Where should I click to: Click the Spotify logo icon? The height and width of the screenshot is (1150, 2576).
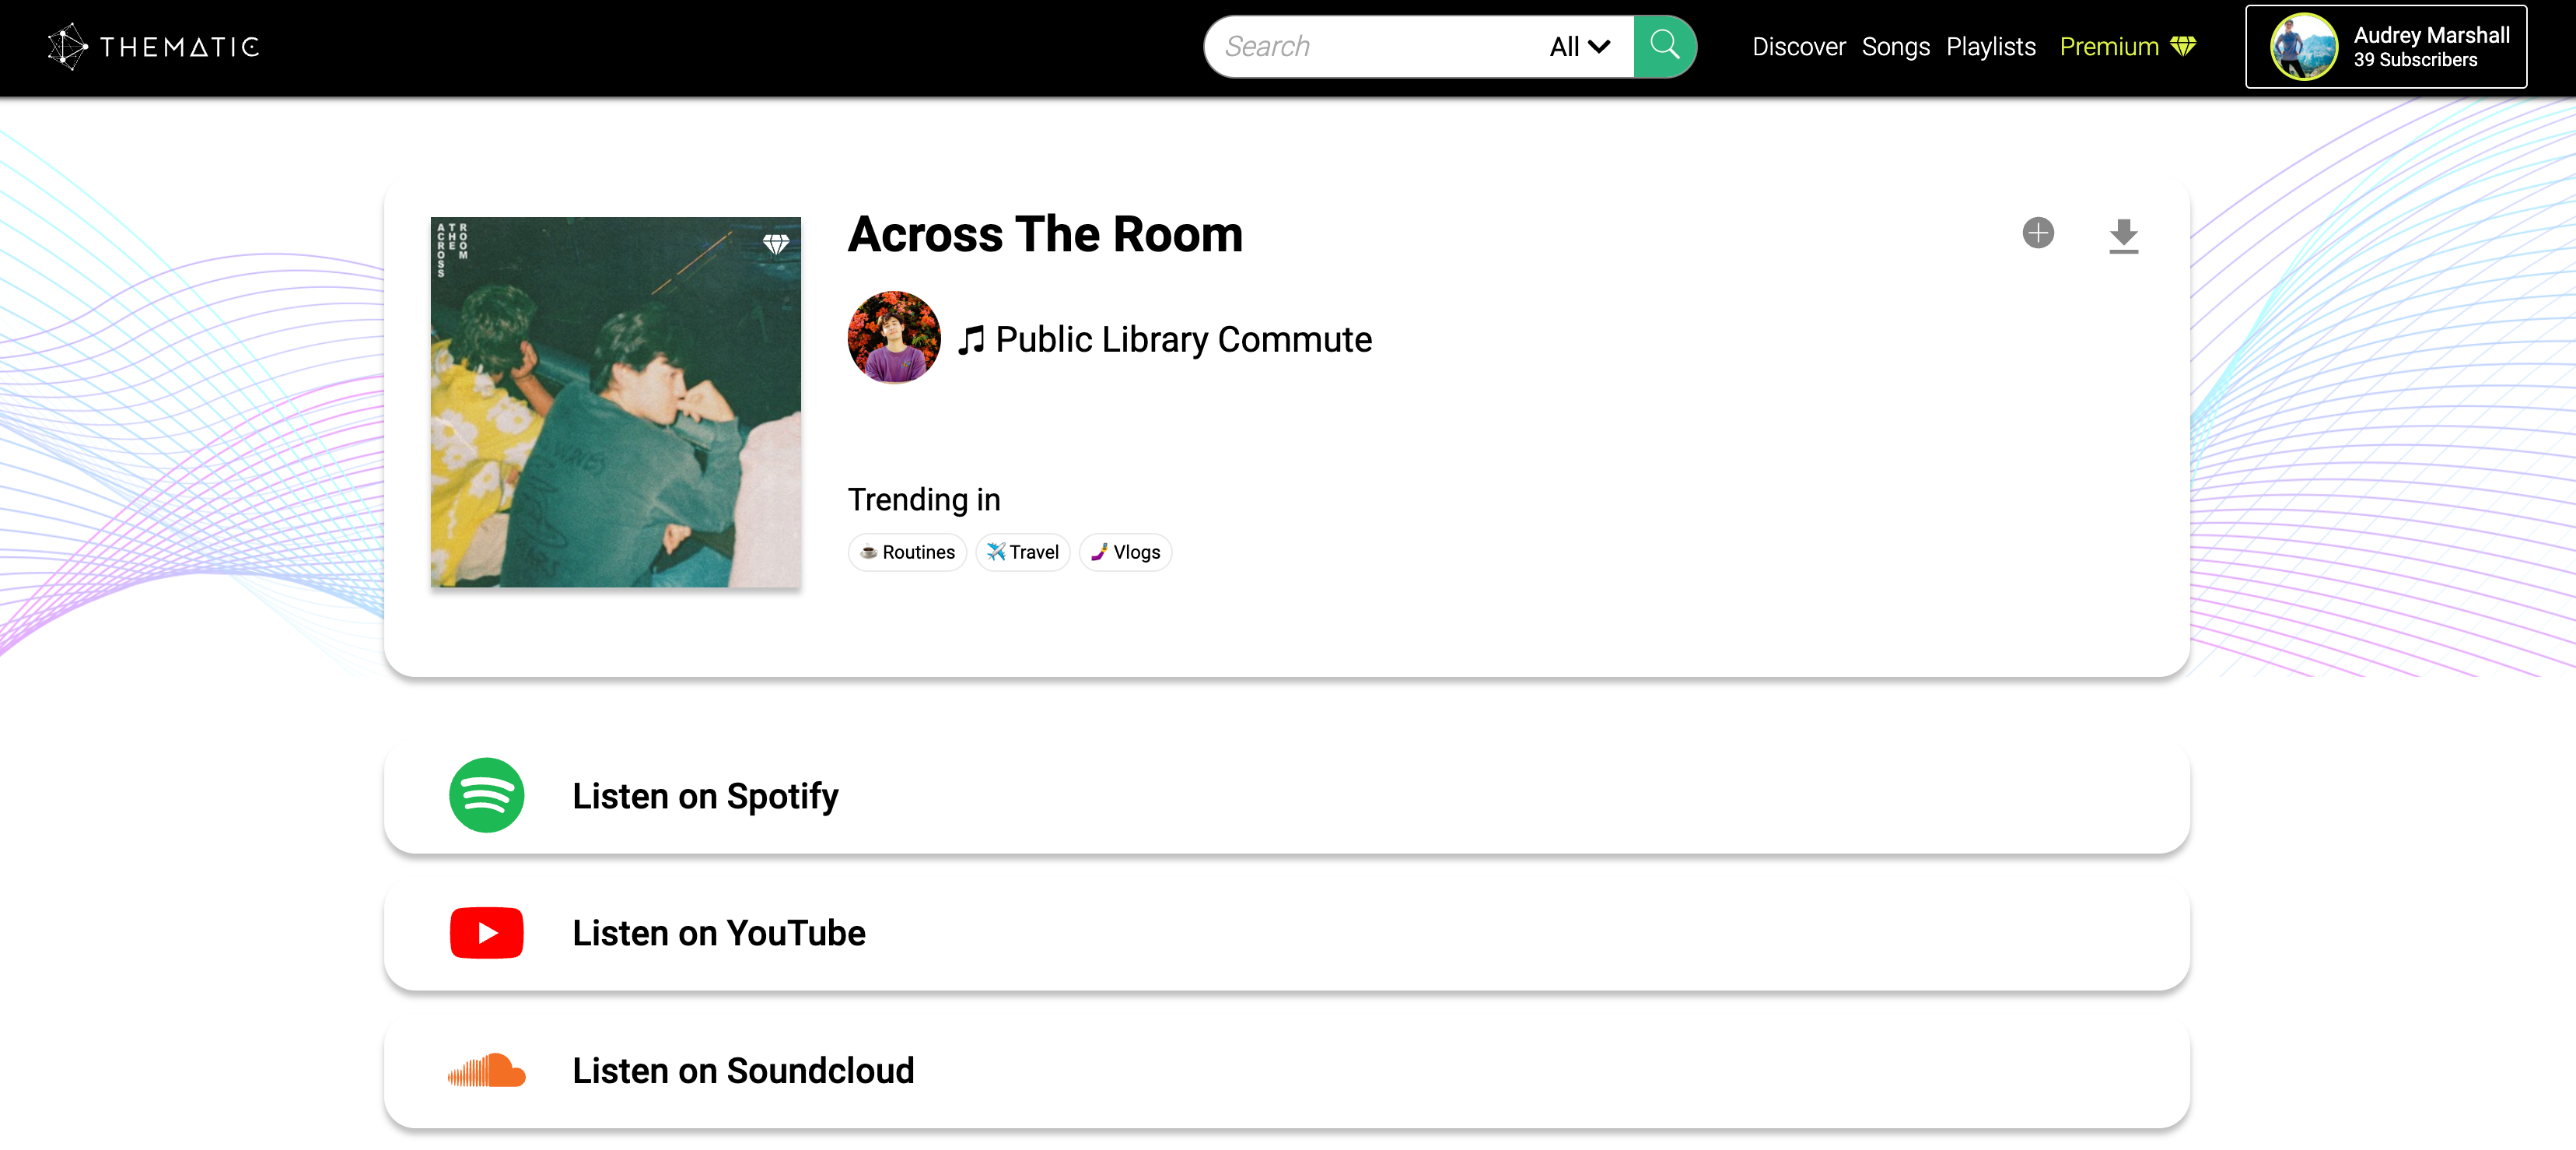(486, 795)
